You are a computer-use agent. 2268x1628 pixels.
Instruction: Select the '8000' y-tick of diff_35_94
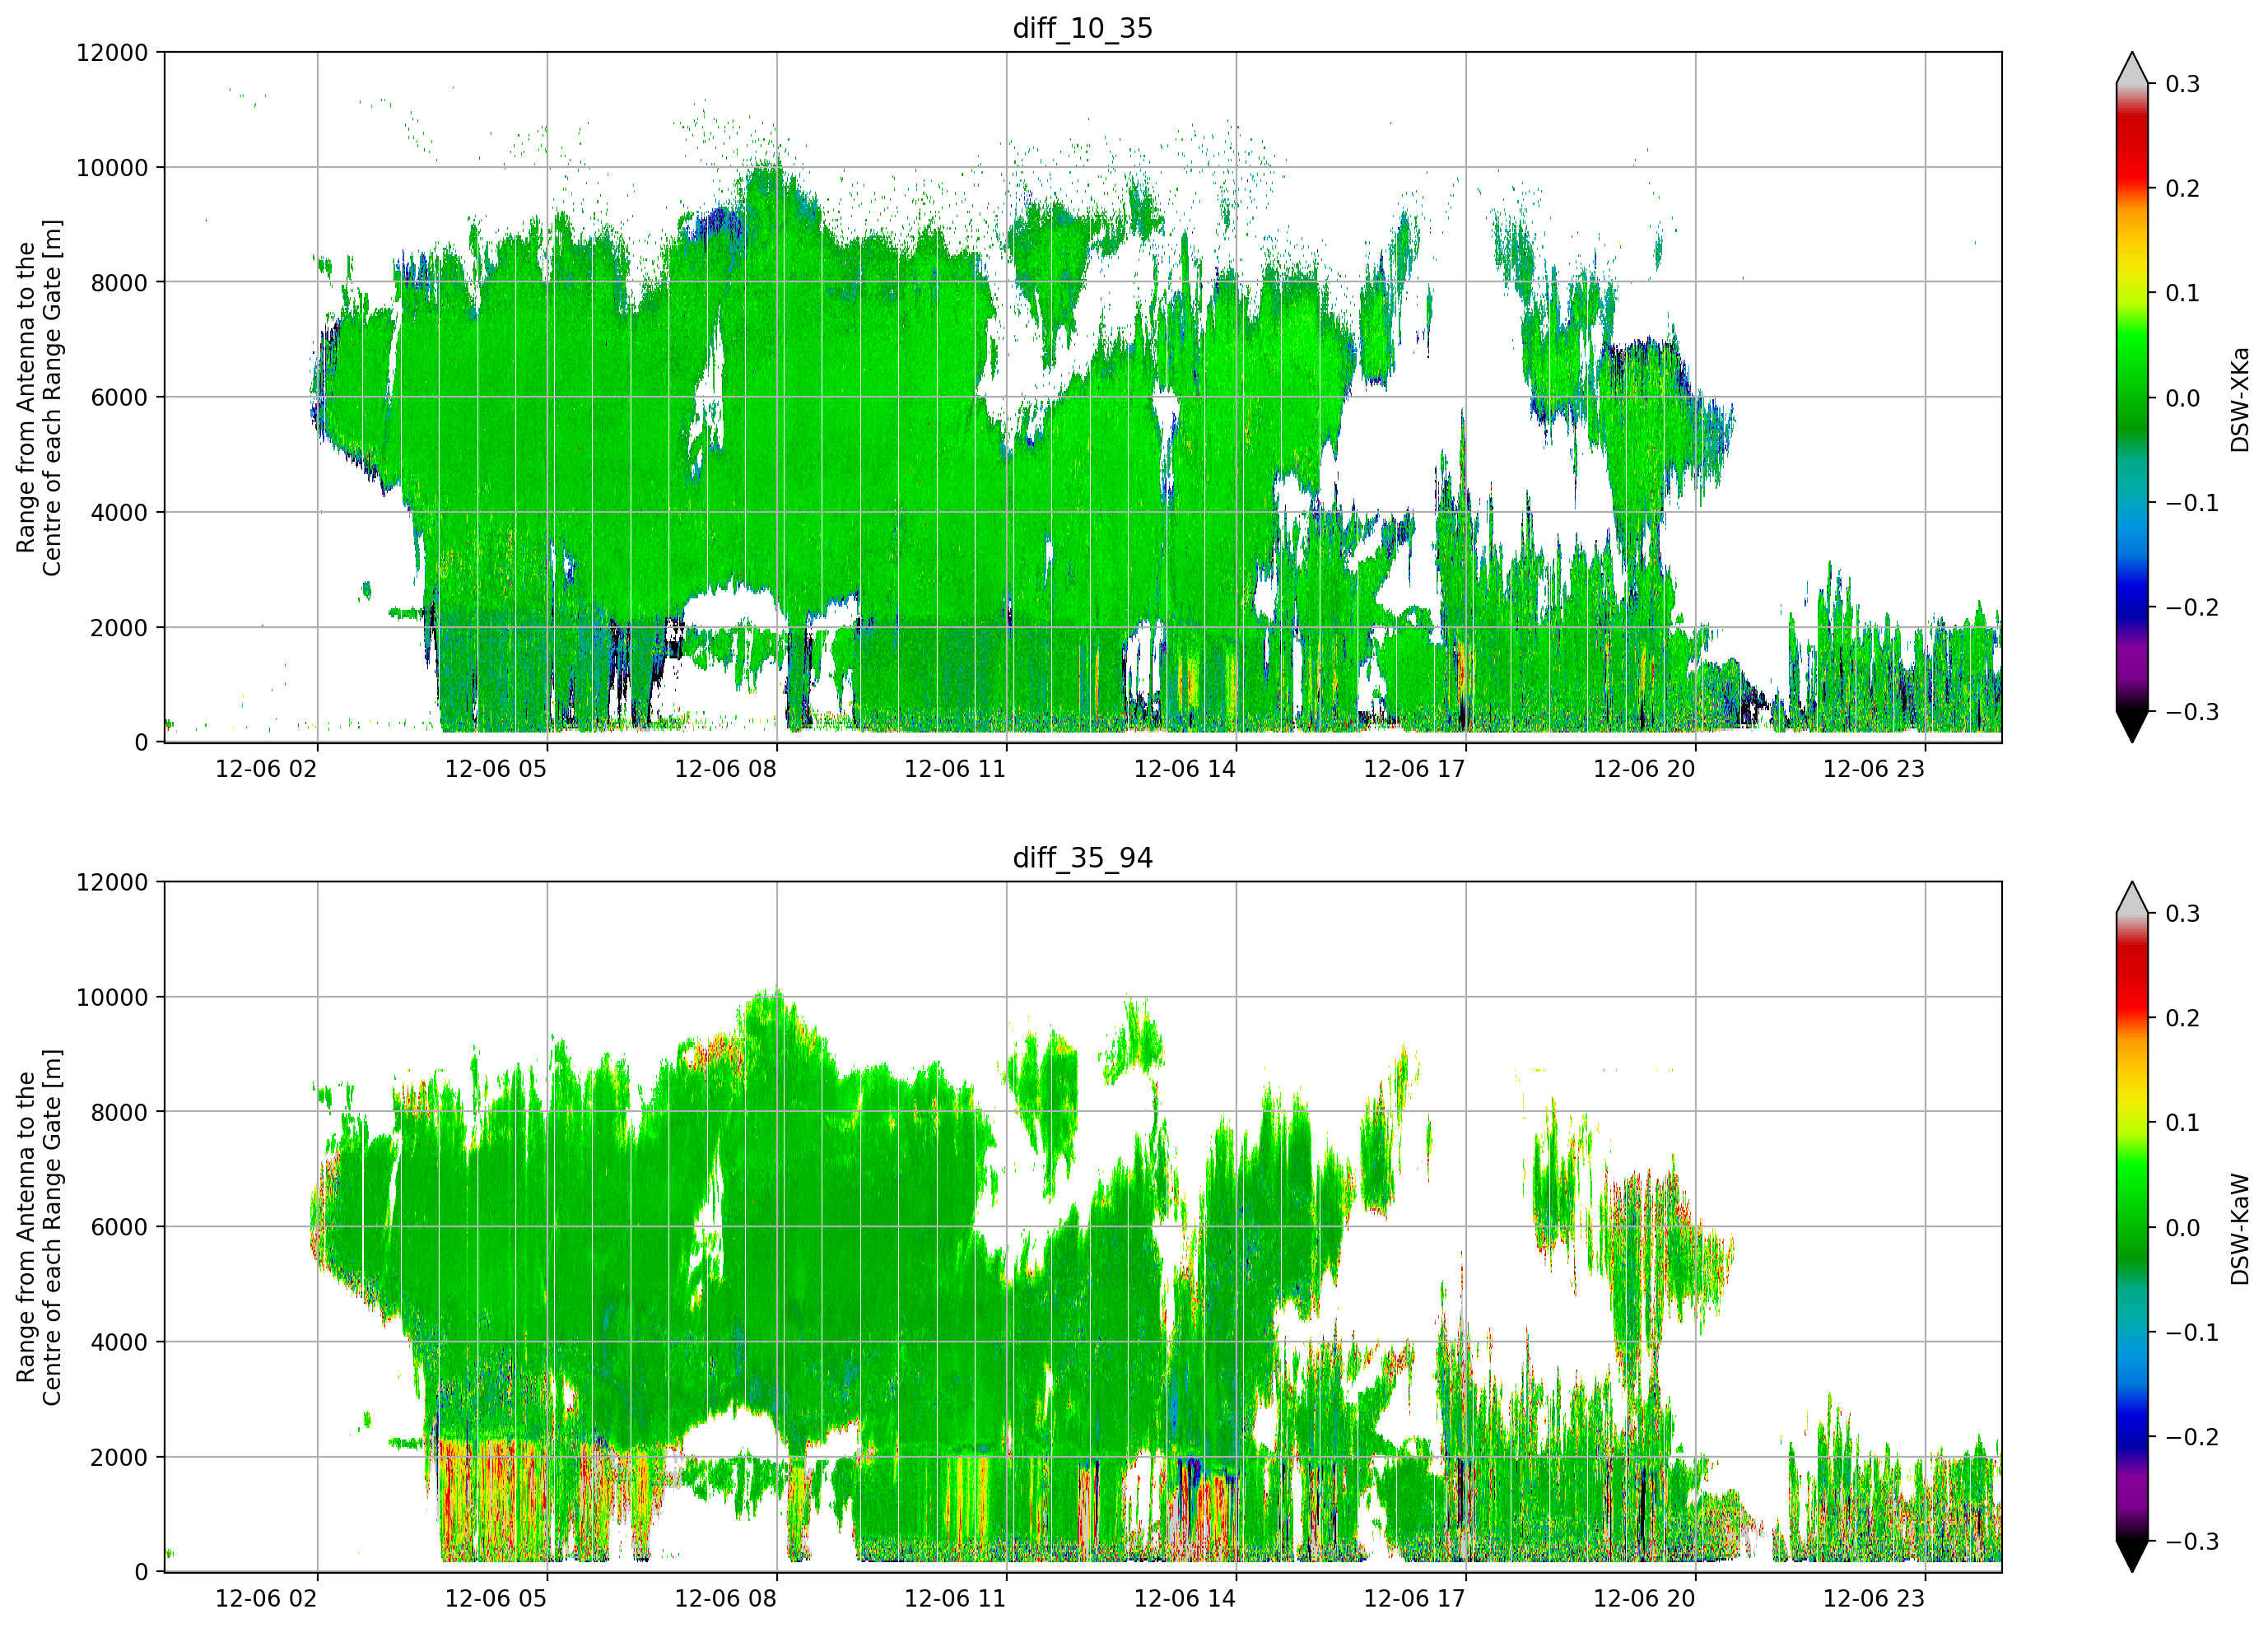pos(119,1113)
